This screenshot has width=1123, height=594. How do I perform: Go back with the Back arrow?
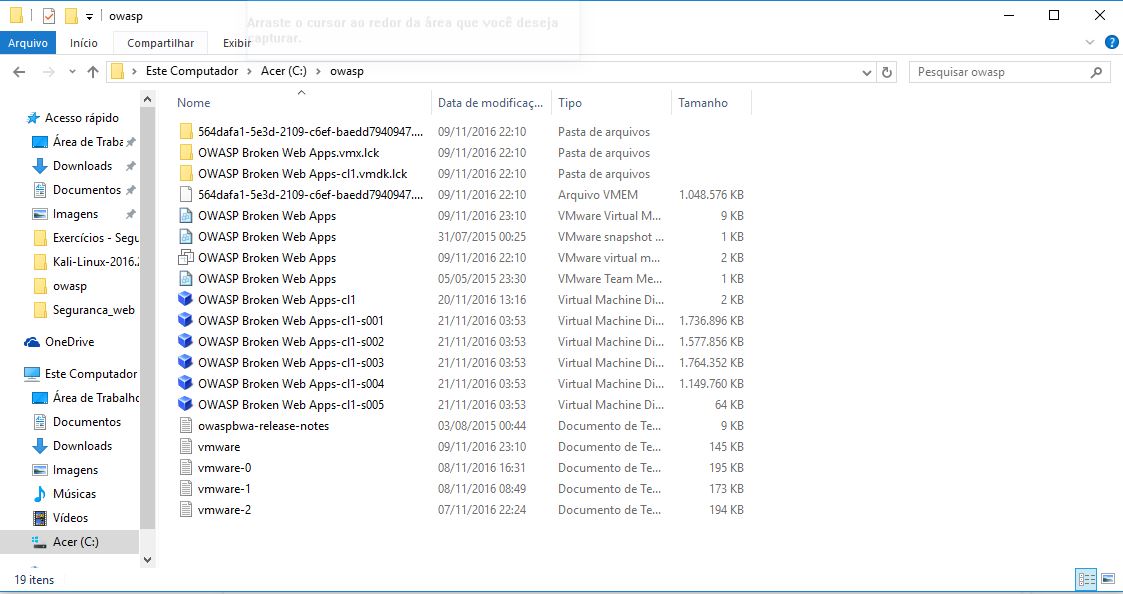coord(19,72)
